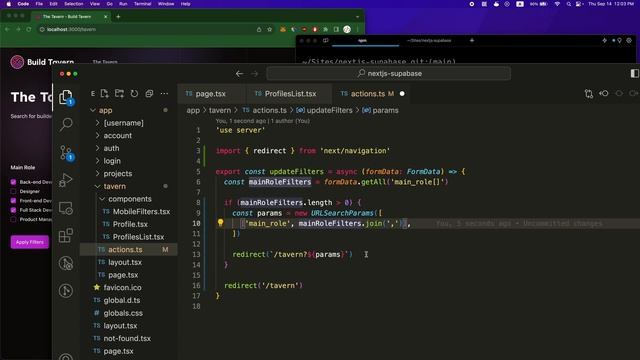Open the Explorer view in activity bar

pos(66,97)
